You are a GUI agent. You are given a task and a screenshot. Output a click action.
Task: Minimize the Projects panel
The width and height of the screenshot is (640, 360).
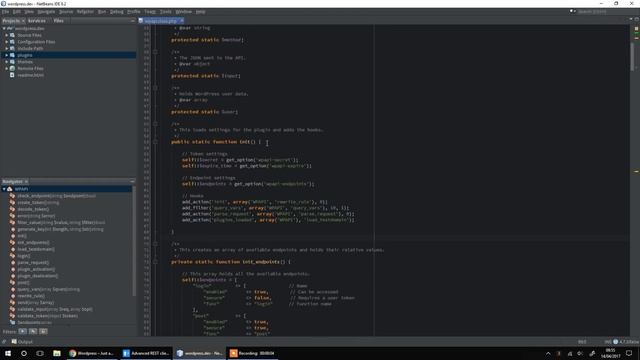coord(132,20)
